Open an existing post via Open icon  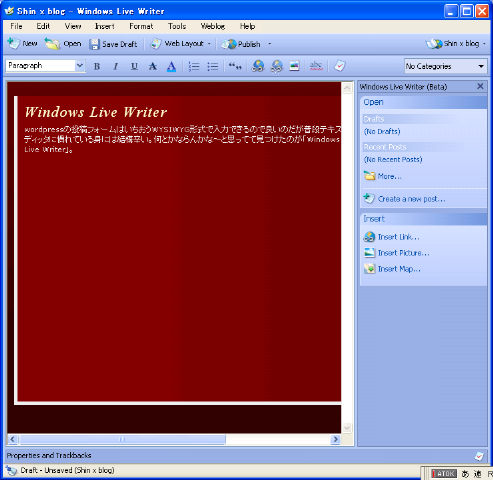52,44
